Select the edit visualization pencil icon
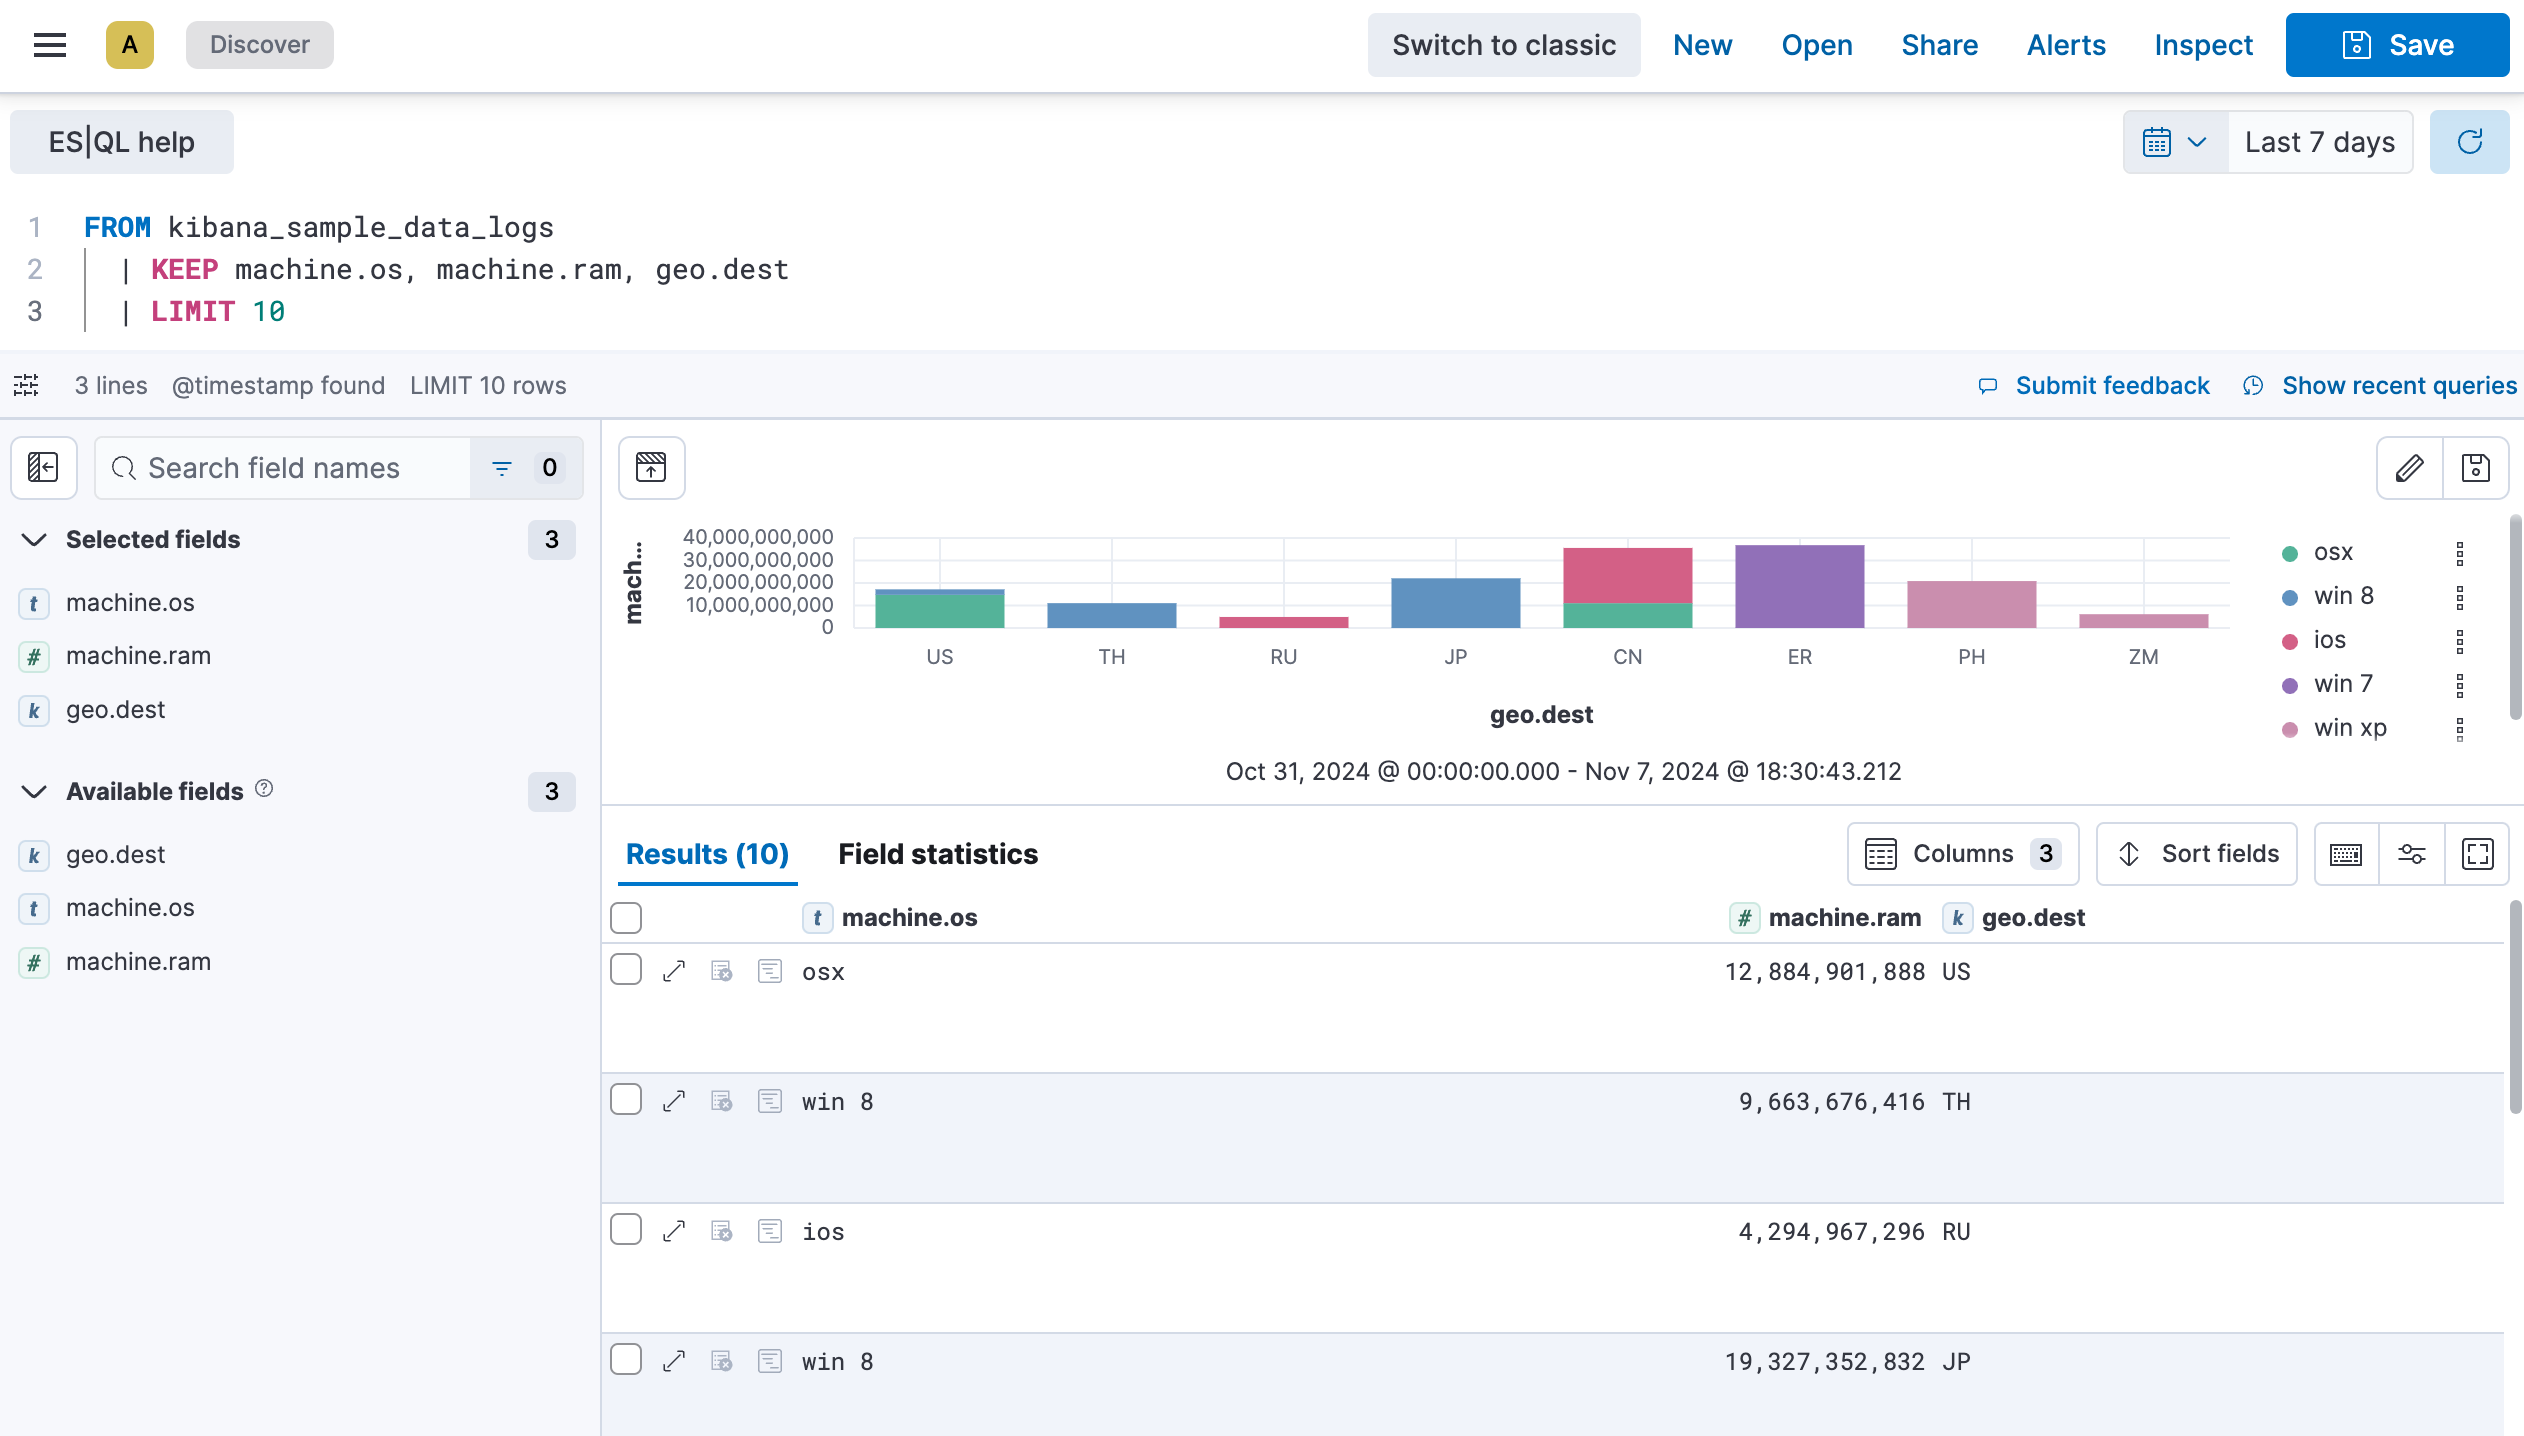The width and height of the screenshot is (2524, 1436). (x=2410, y=468)
